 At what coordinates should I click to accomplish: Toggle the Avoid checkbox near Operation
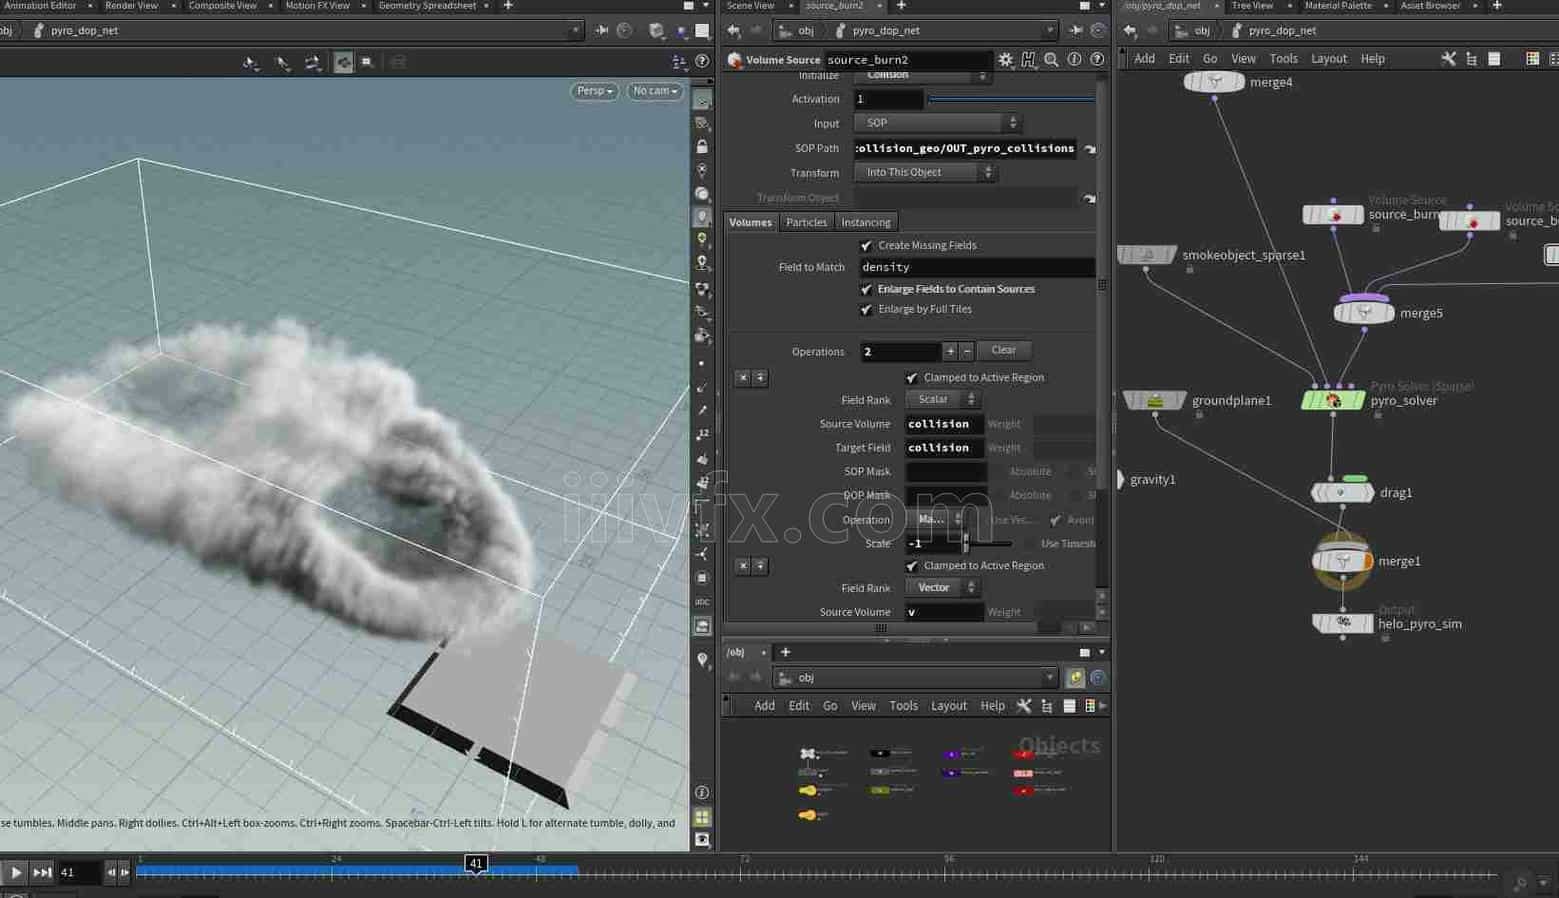click(1055, 520)
